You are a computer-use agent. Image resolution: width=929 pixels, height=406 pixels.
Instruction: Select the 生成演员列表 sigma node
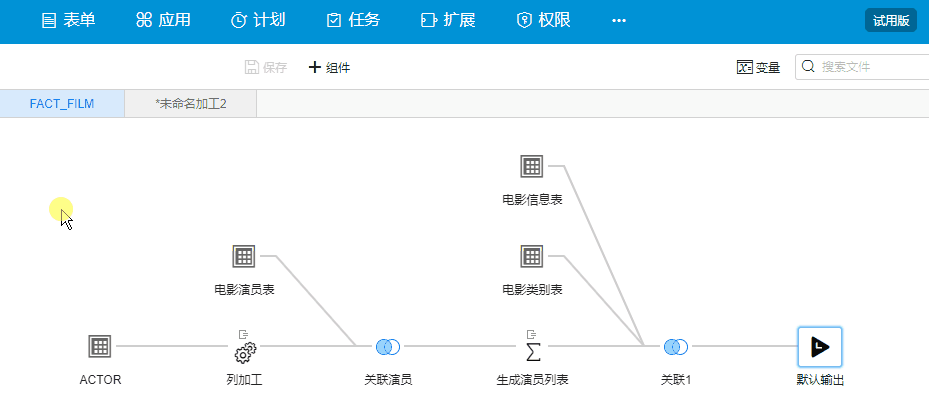pos(533,351)
